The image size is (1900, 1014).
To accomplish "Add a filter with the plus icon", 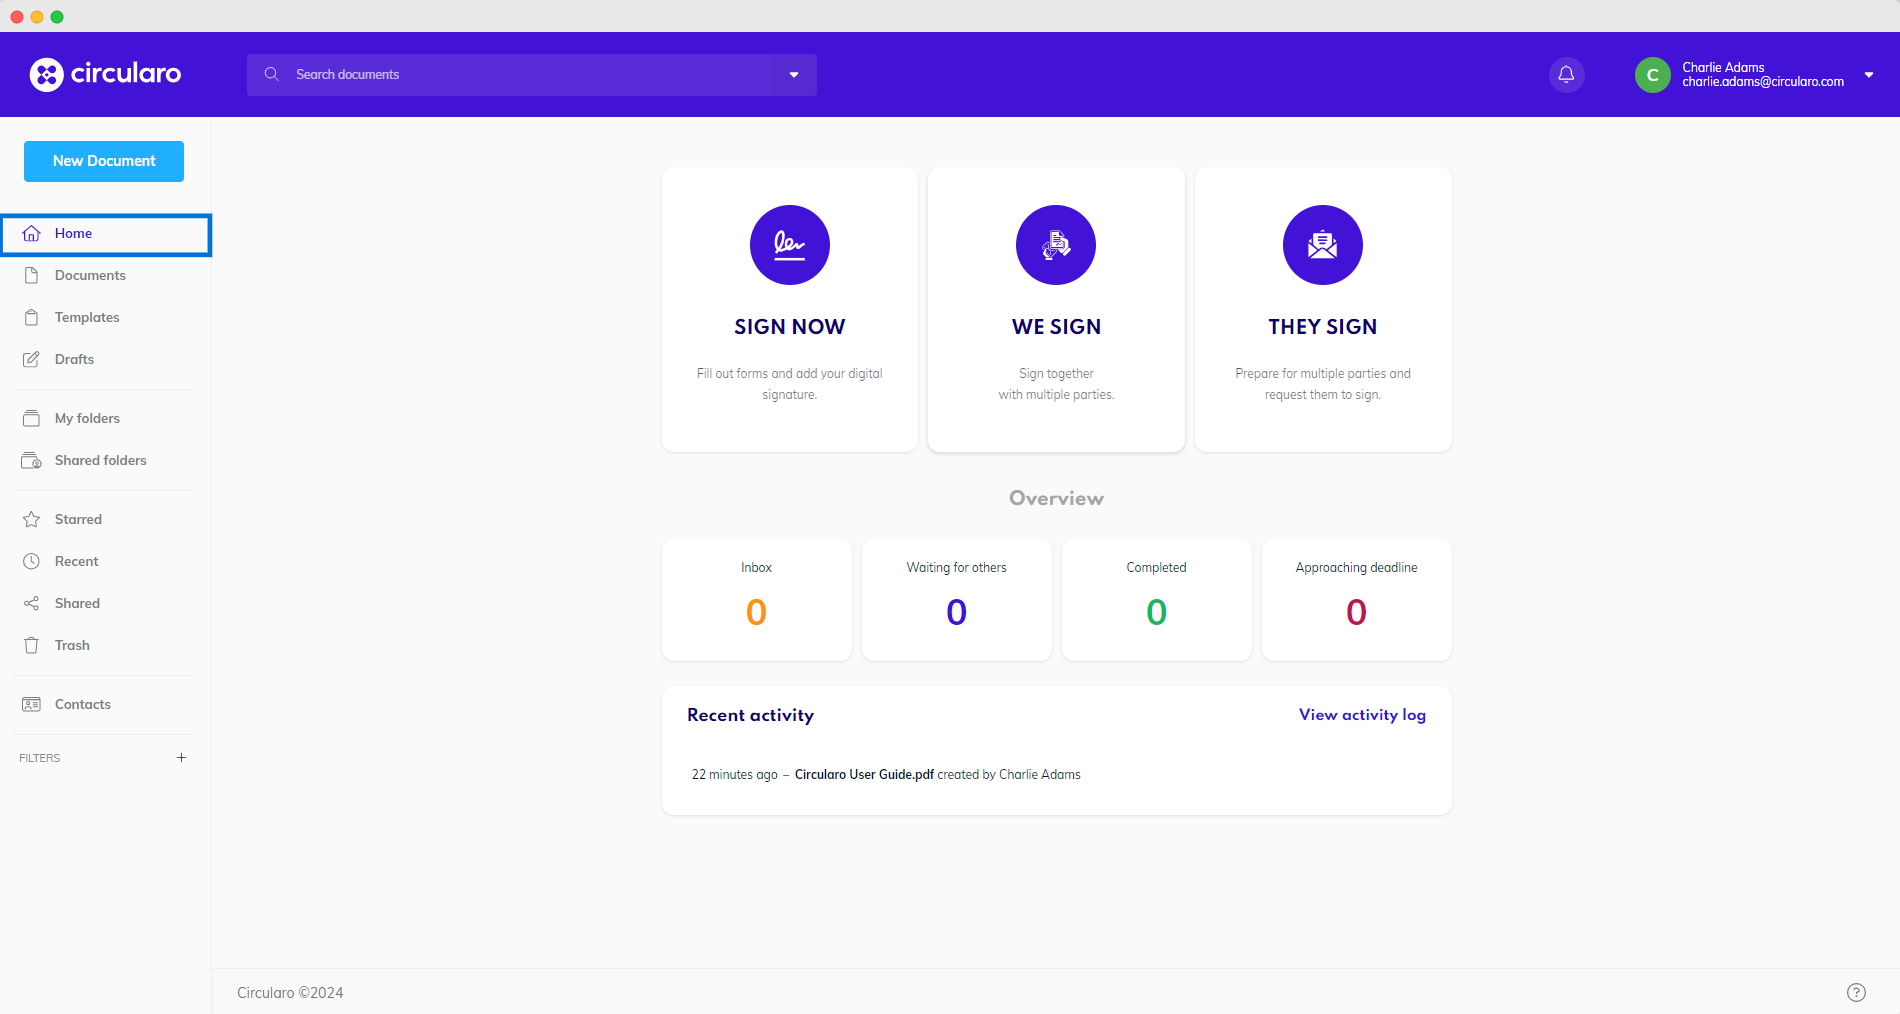I will (x=181, y=758).
